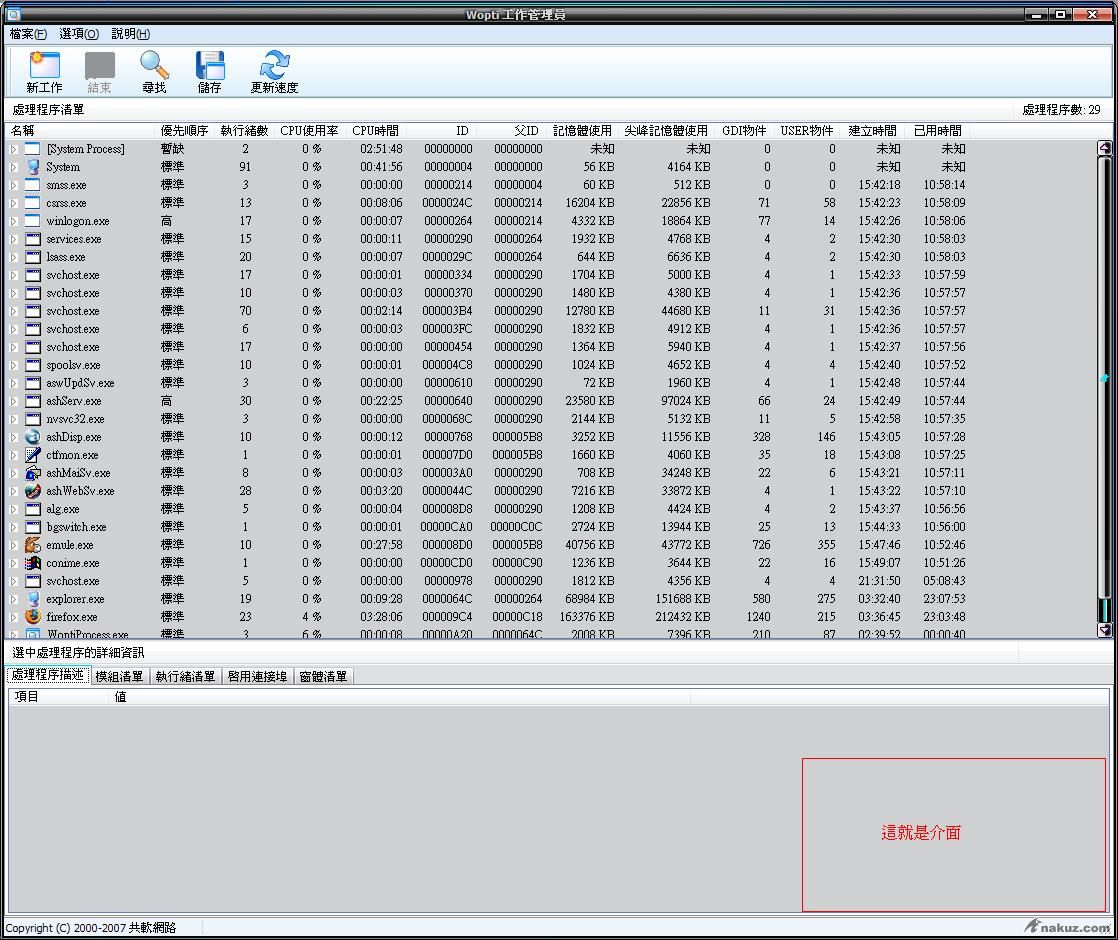Image resolution: width=1118 pixels, height=940 pixels.
Task: Sort by the 記憶體使用 column header
Action: point(582,131)
